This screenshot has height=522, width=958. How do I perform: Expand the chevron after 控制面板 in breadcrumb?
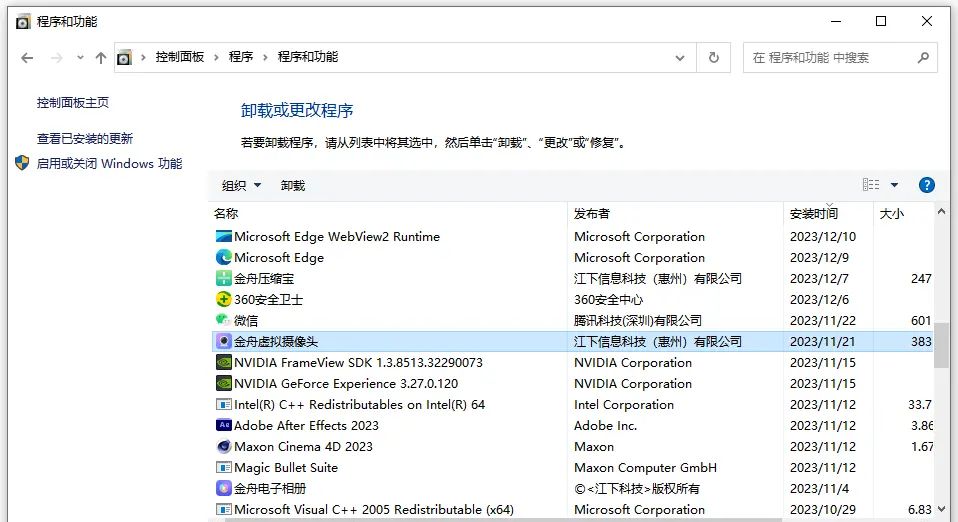(x=216, y=57)
